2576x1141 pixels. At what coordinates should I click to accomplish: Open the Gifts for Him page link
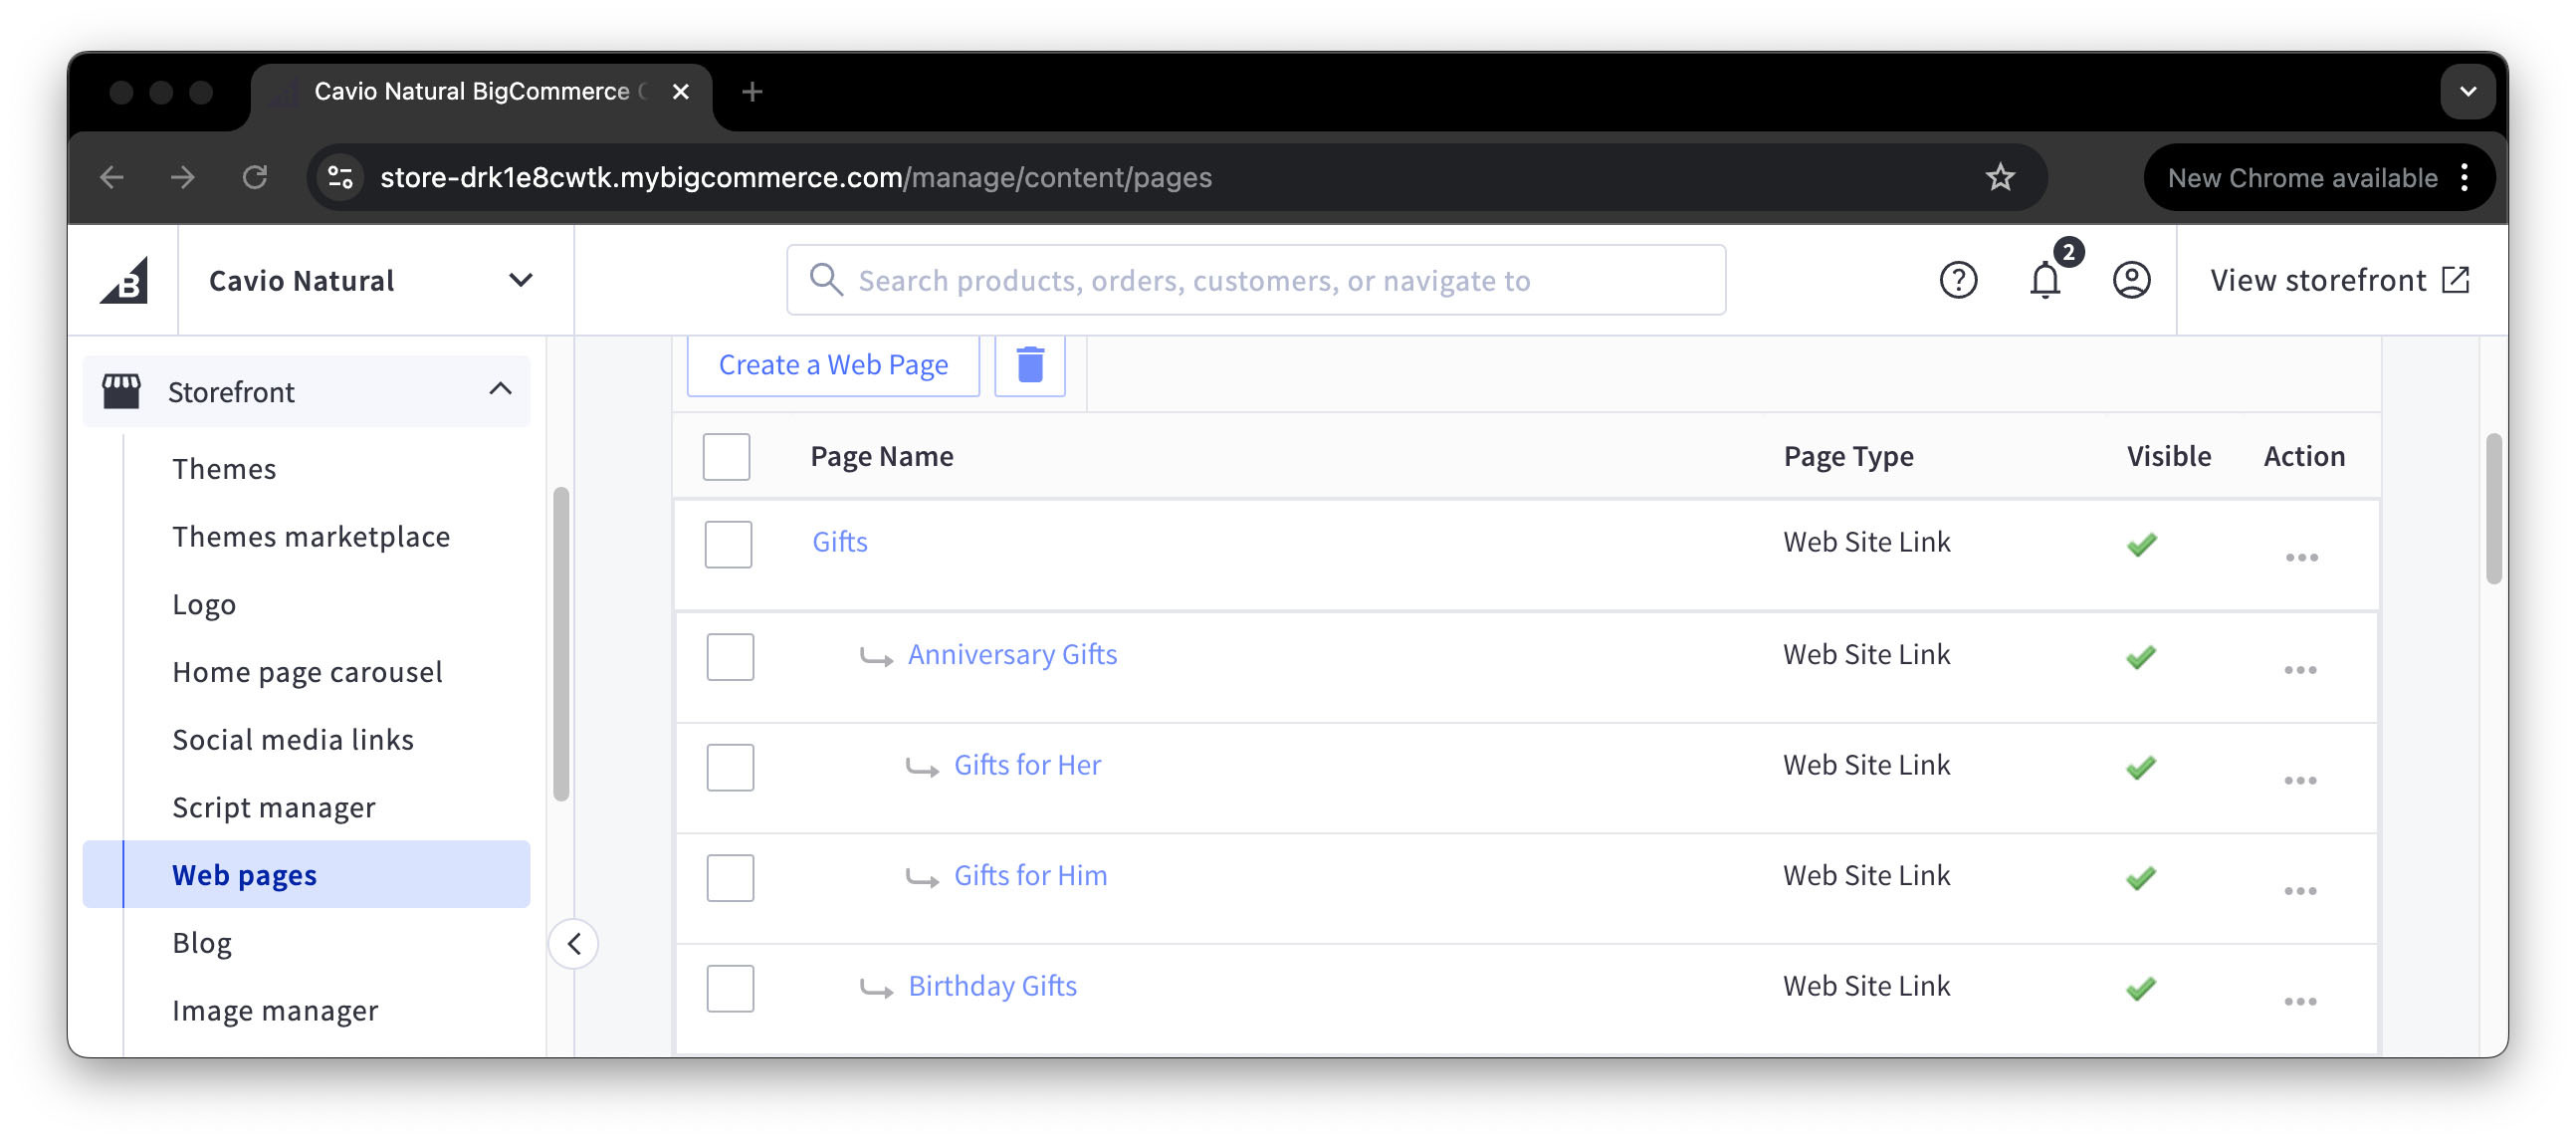click(x=1030, y=876)
